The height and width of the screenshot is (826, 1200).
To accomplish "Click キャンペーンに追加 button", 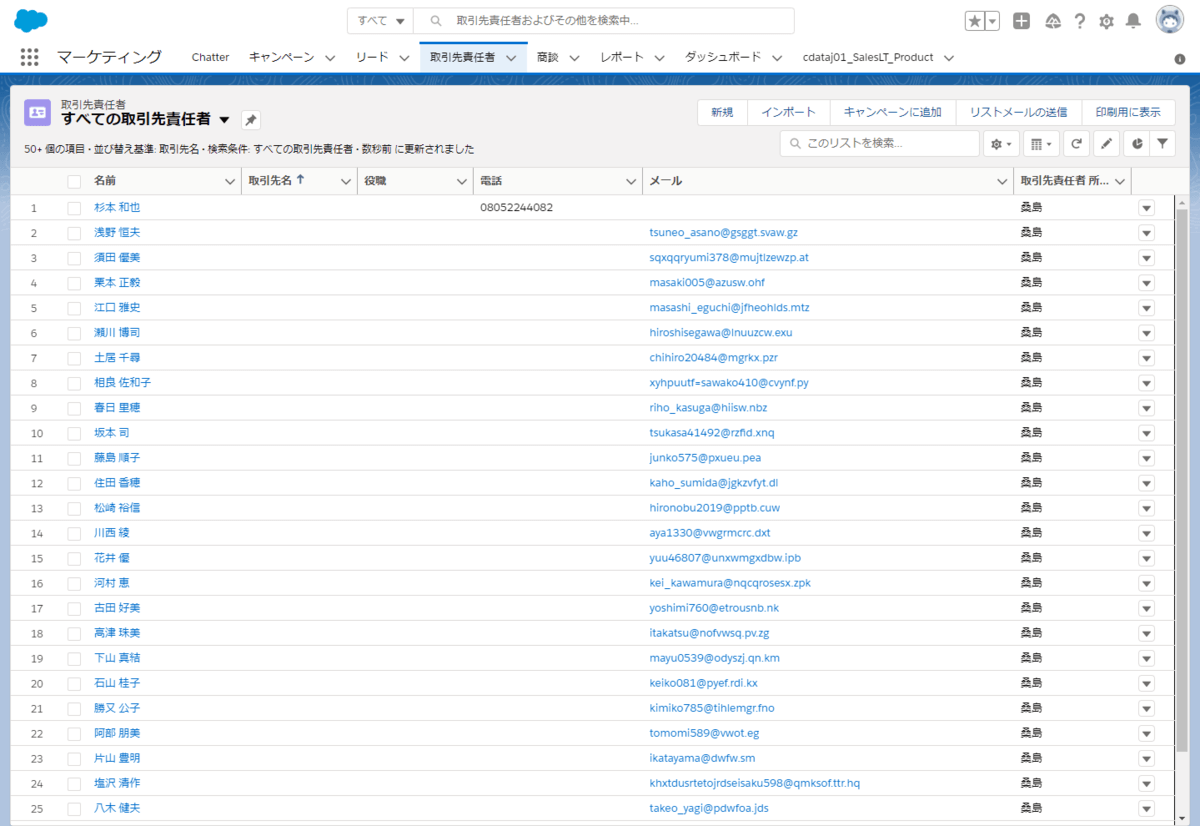I will [x=892, y=112].
